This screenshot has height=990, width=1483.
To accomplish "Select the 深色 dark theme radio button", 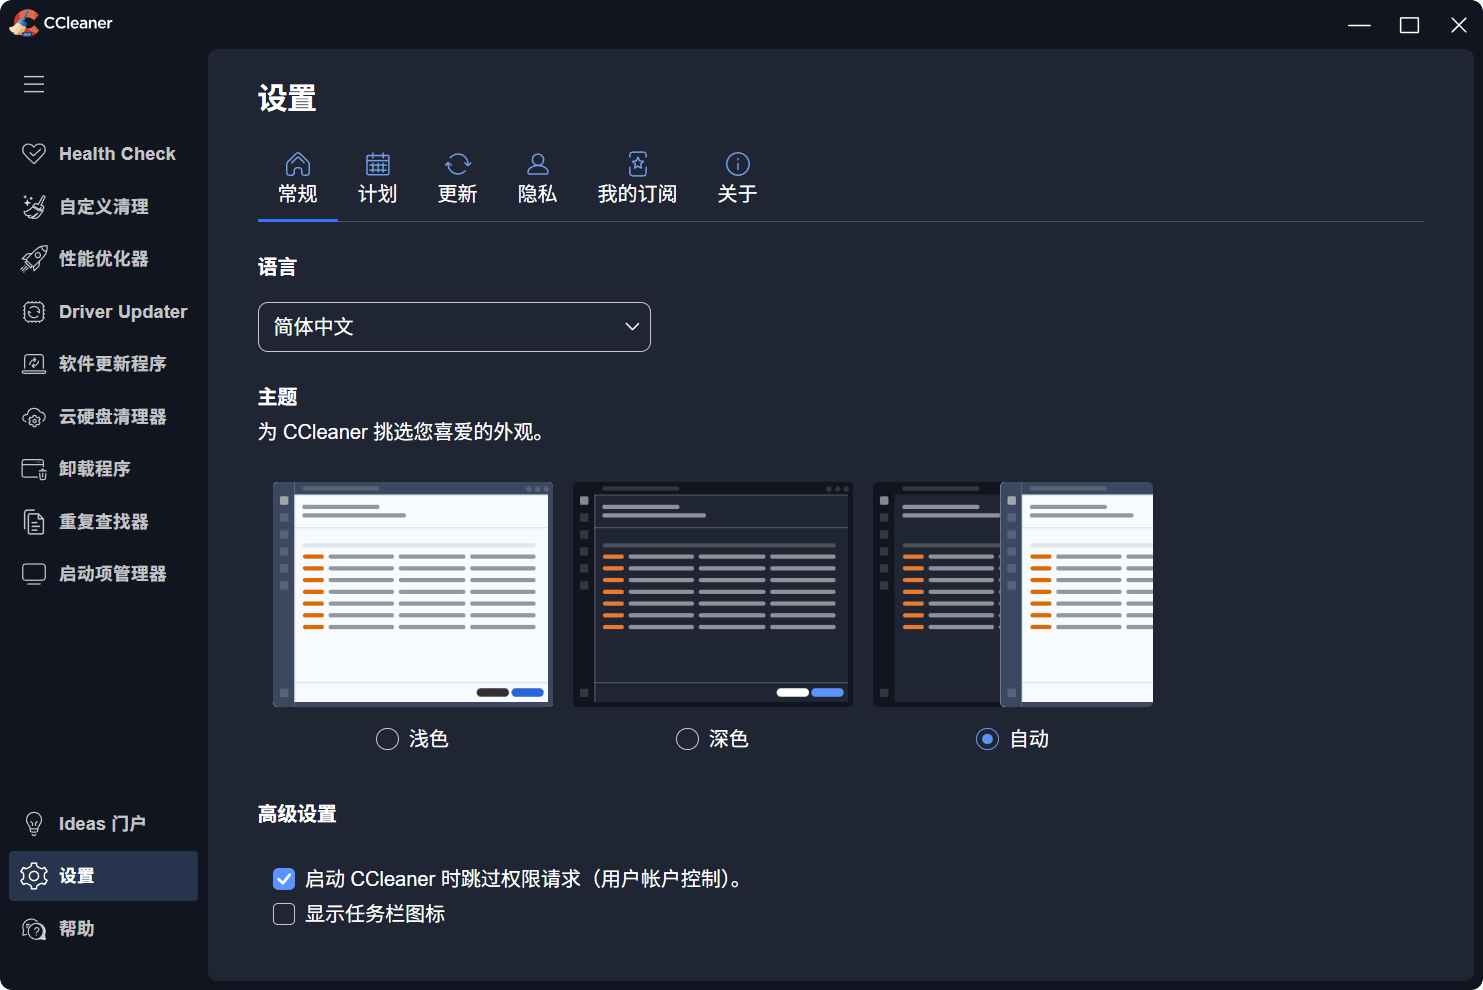I will 687,739.
